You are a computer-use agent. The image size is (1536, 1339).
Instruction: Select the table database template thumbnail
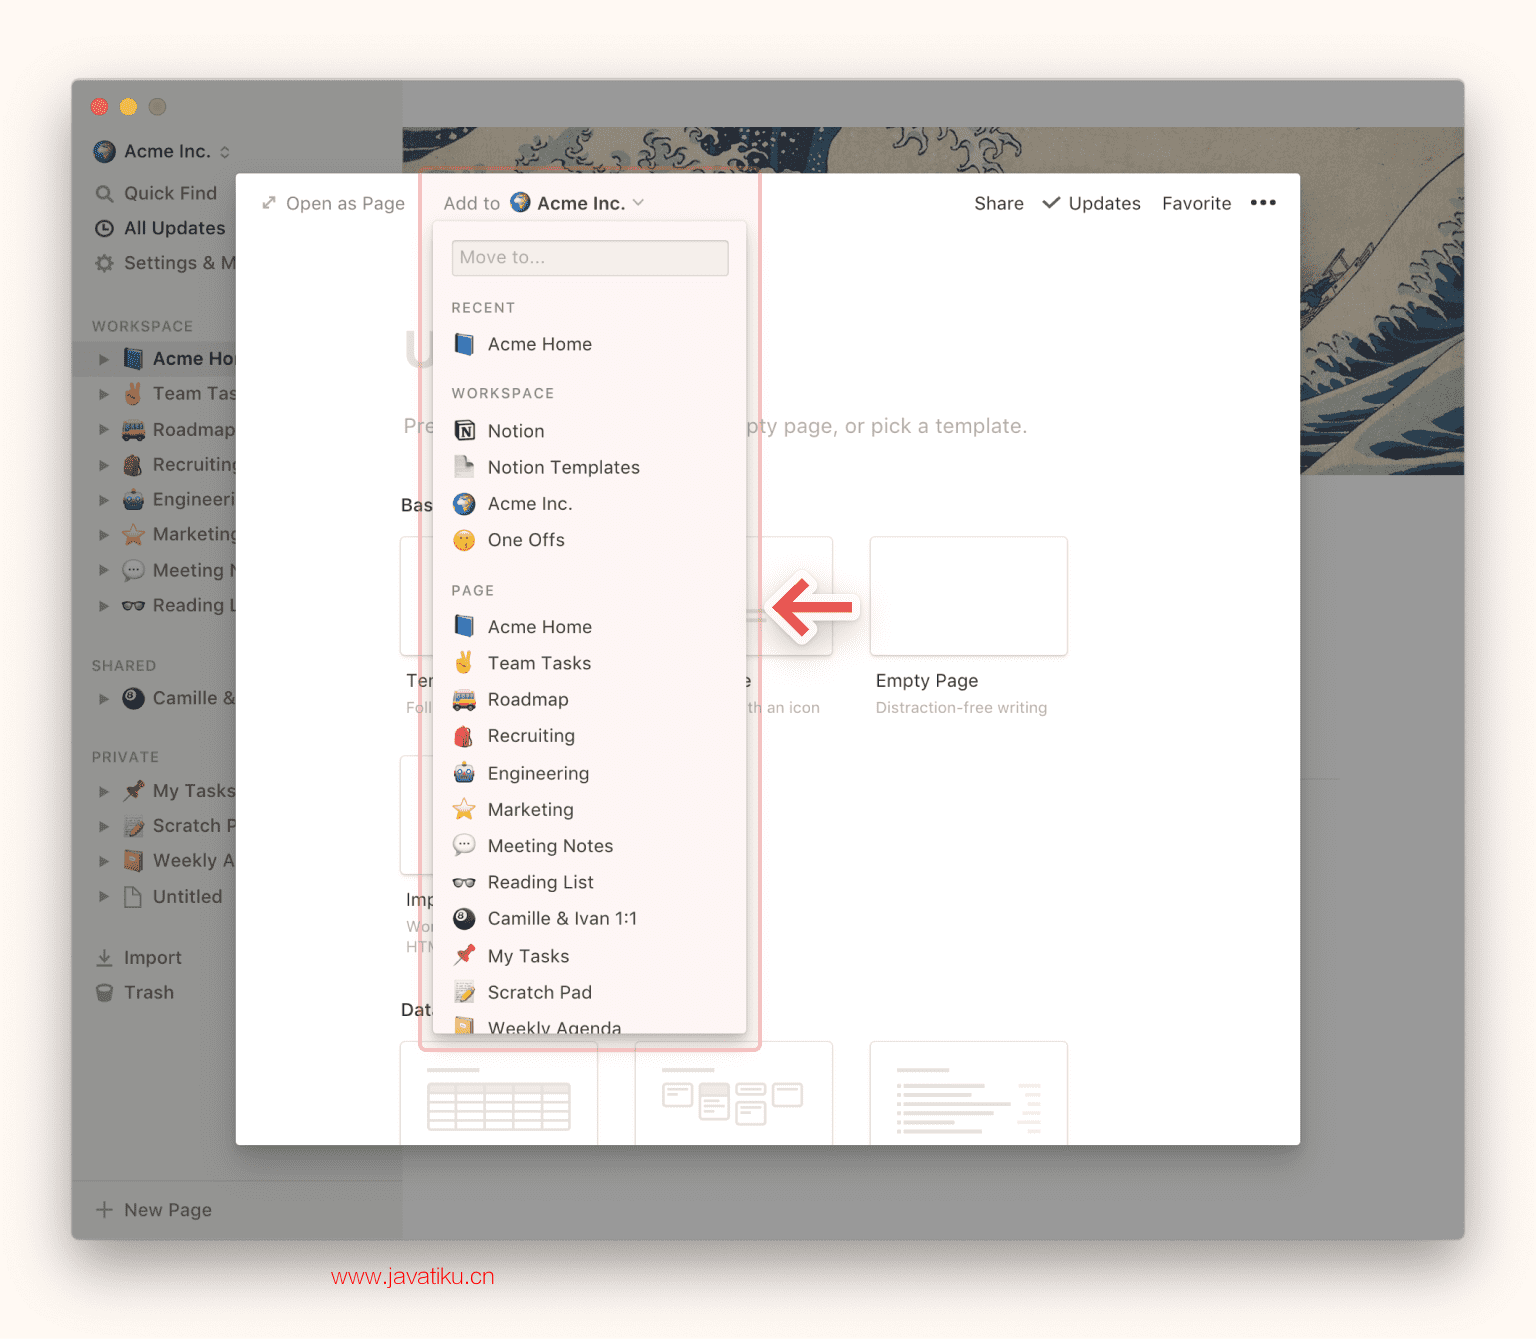pyautogui.click(x=498, y=1093)
